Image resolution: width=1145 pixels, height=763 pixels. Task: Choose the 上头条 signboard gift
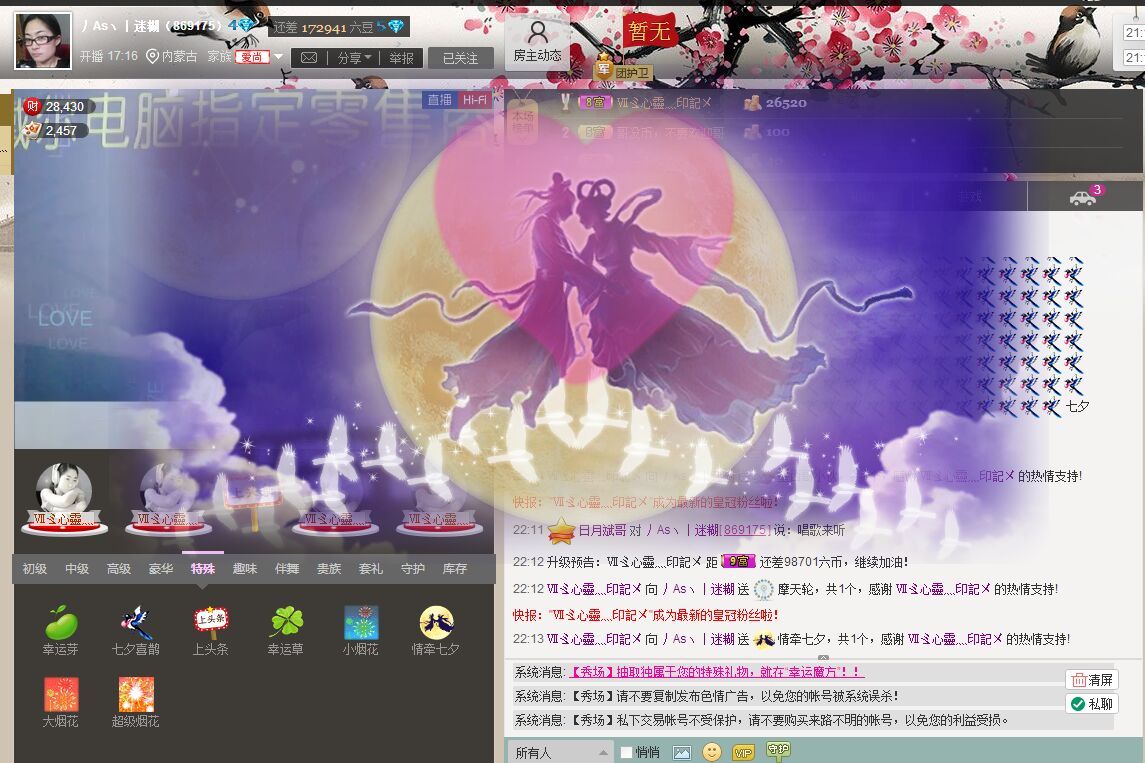(x=211, y=623)
